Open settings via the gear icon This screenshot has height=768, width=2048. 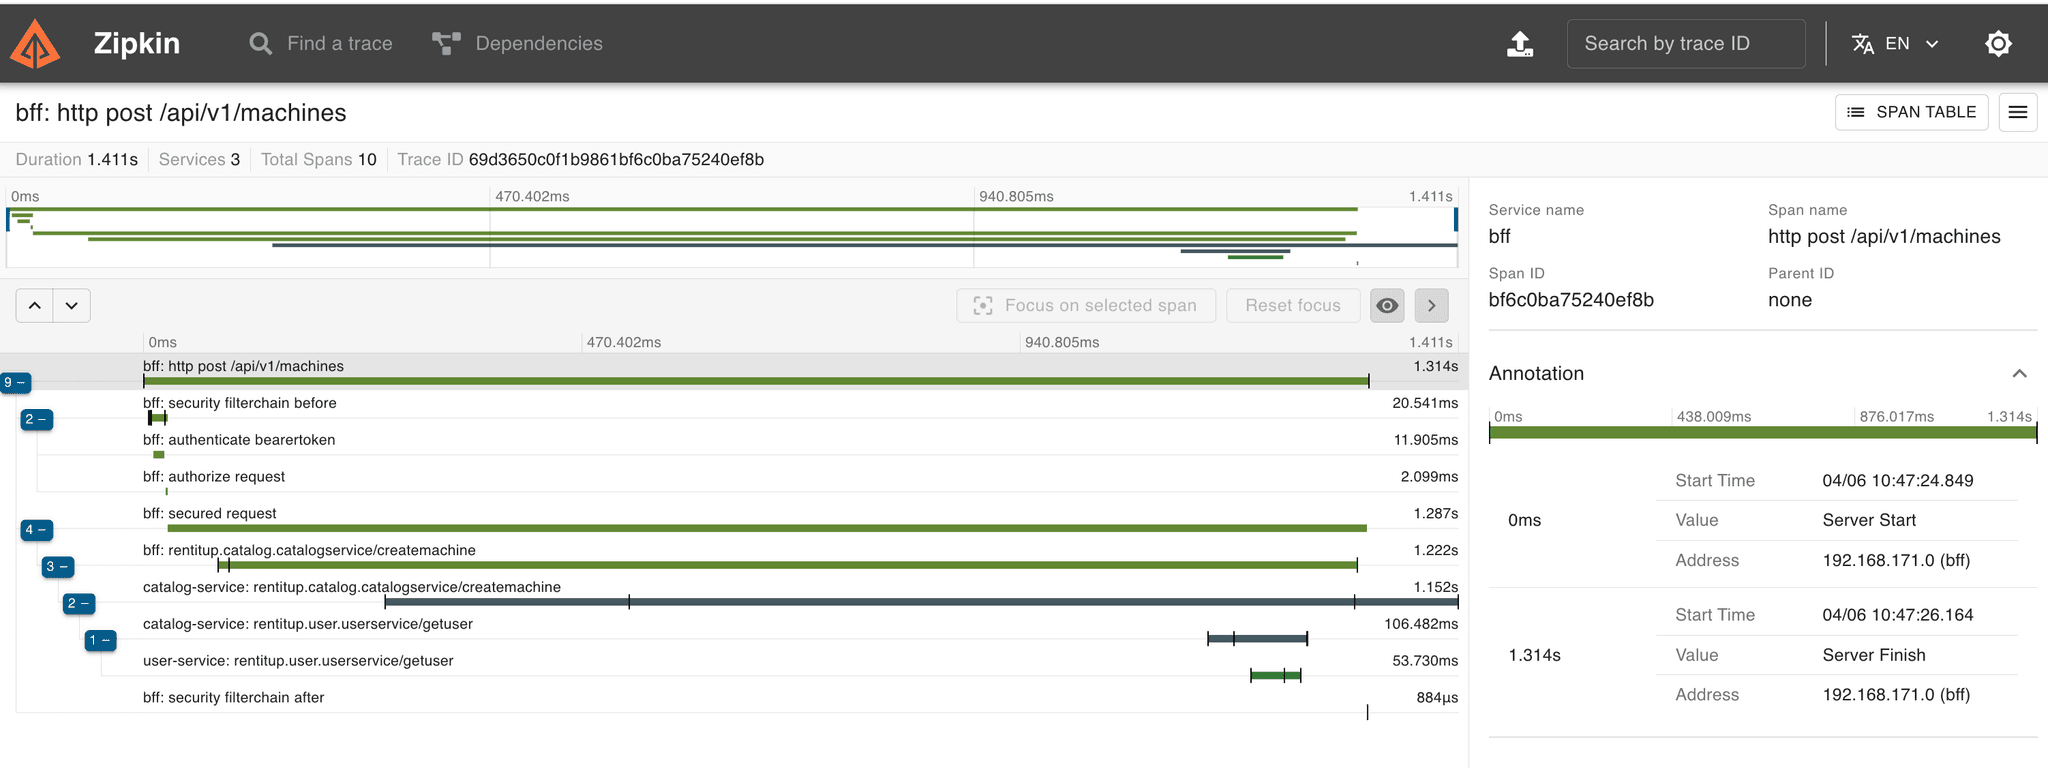(x=1997, y=44)
